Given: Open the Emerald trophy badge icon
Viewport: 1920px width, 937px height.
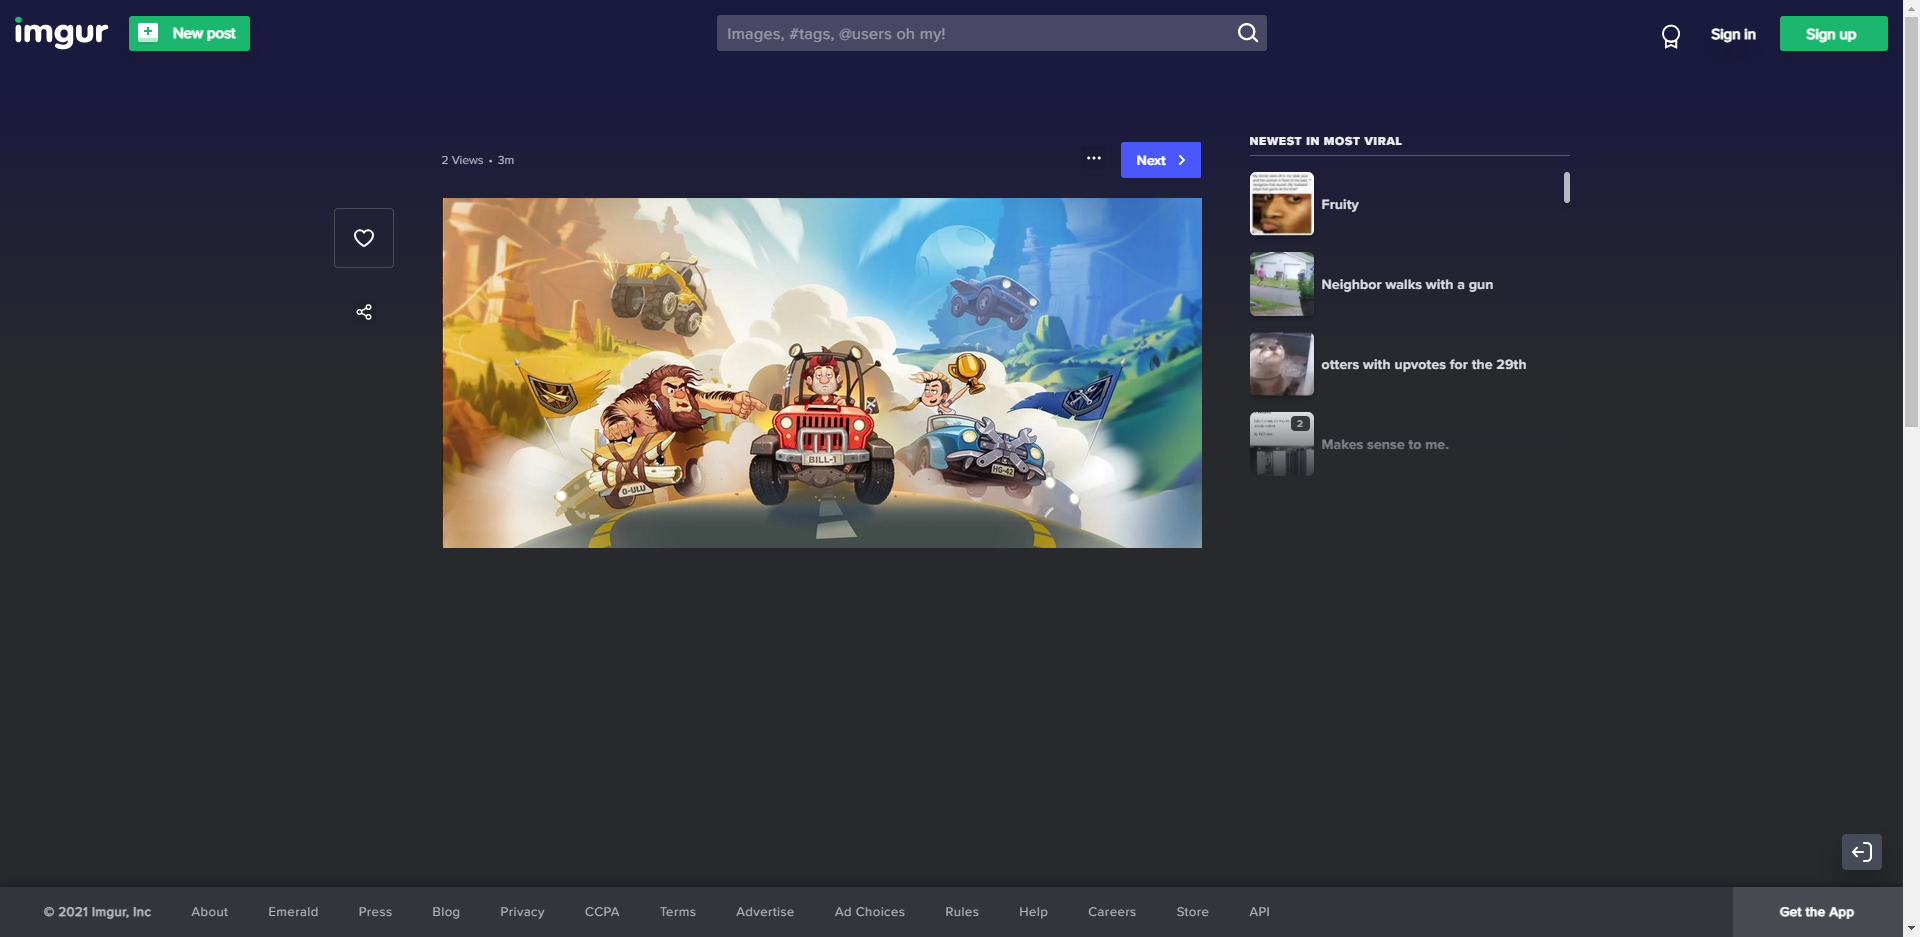Looking at the screenshot, I should [x=1670, y=37].
